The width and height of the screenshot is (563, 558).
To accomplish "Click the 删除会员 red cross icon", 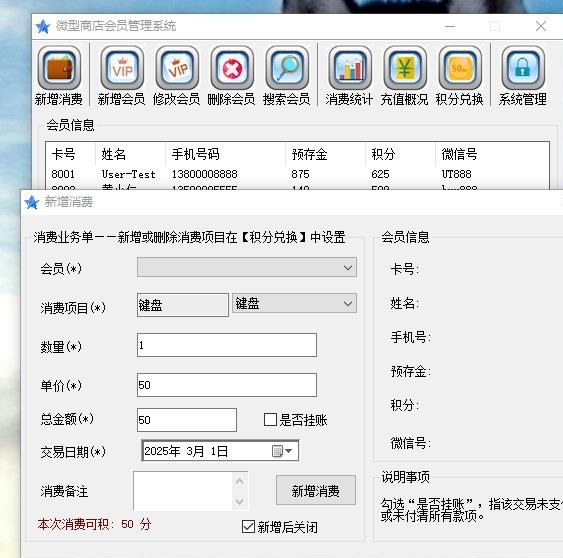I will 232,68.
